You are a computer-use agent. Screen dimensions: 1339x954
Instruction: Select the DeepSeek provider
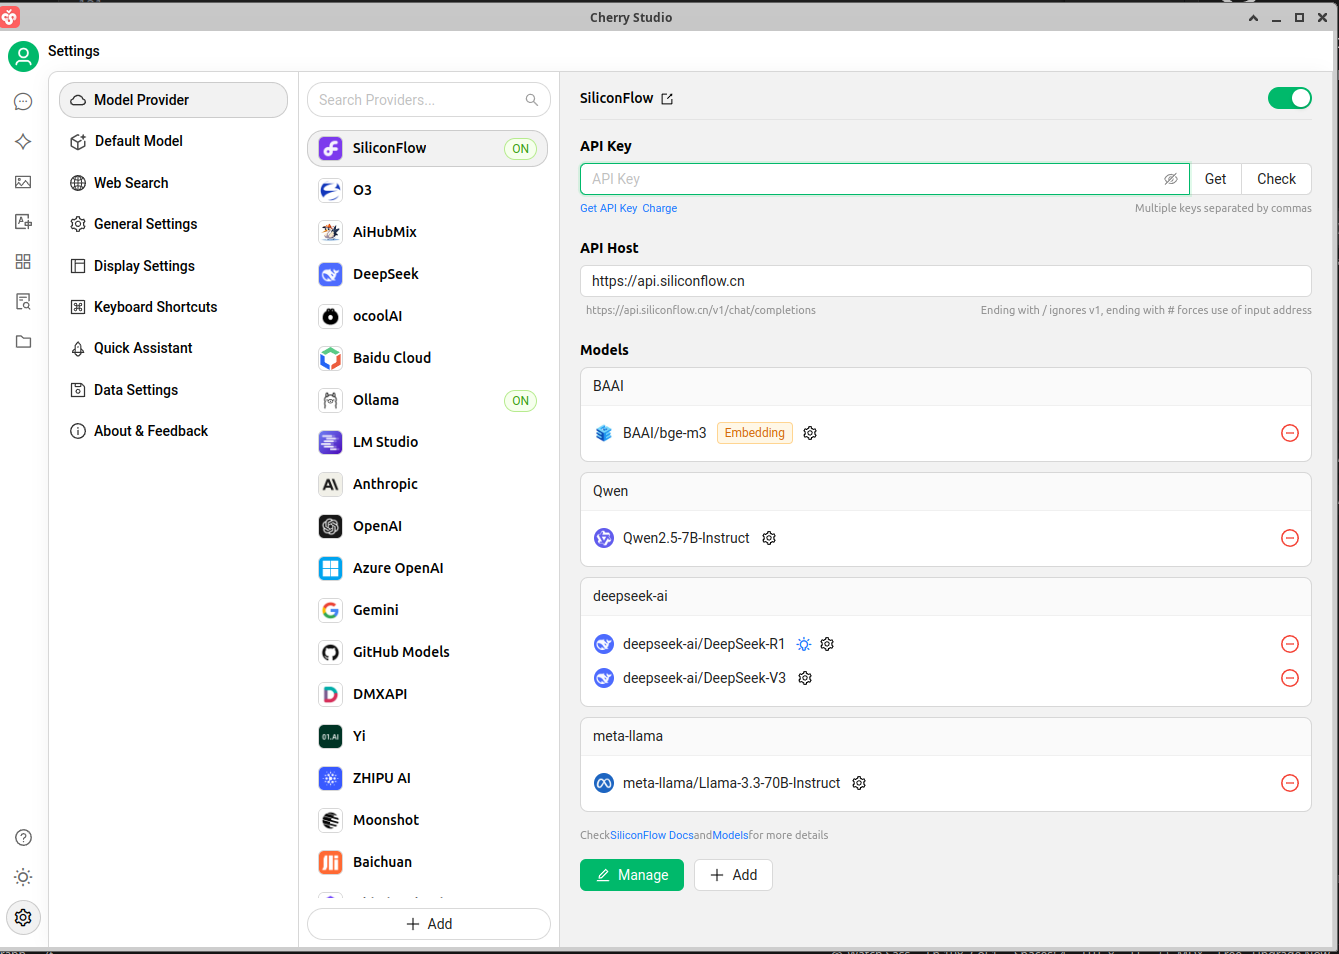[x=428, y=274]
